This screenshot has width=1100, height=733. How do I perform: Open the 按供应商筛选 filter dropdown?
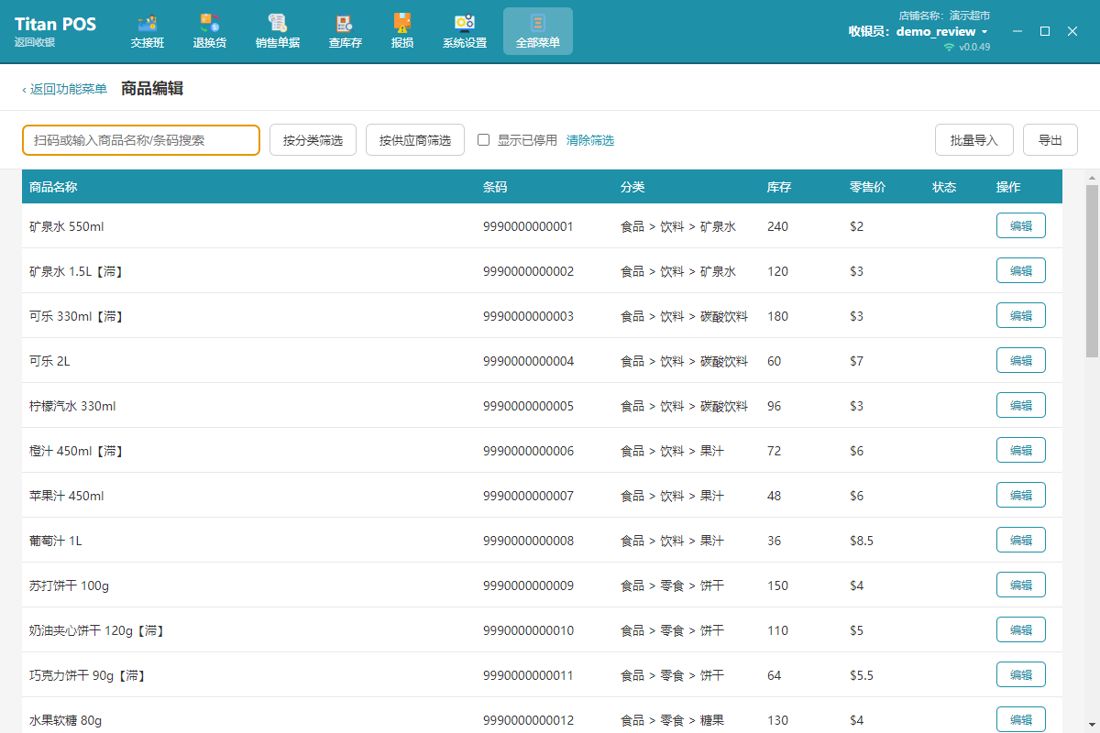(x=415, y=140)
